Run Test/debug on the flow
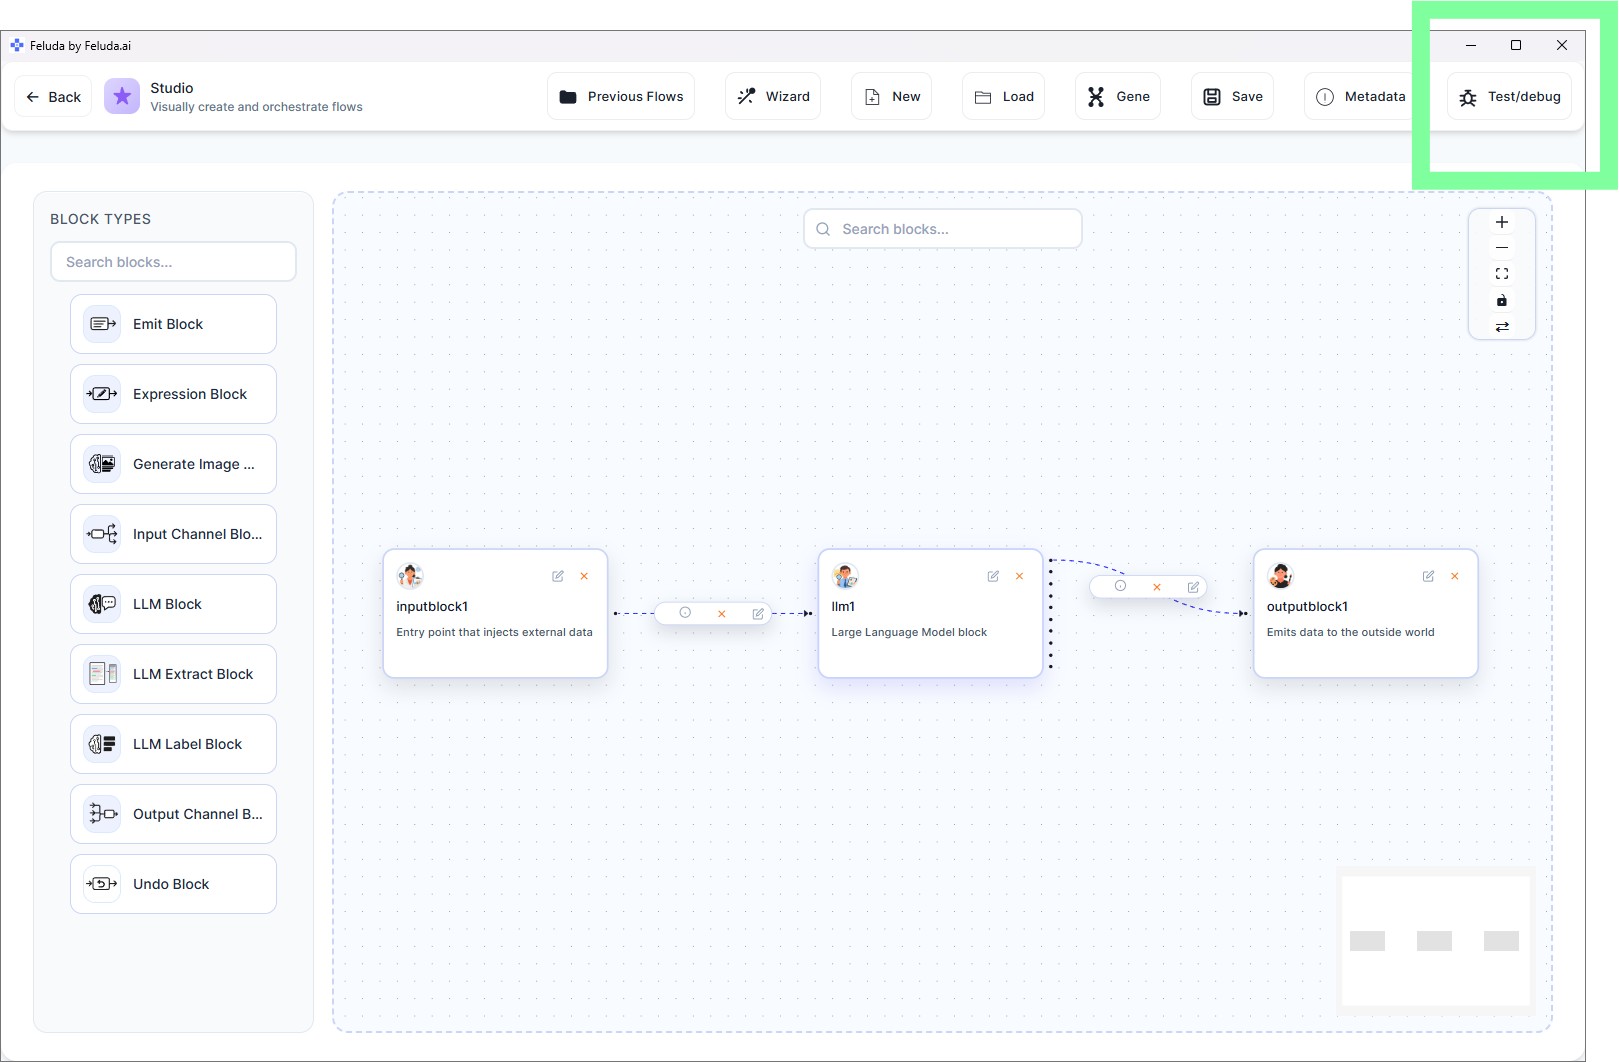Viewport: 1619px width, 1062px height. click(1509, 96)
